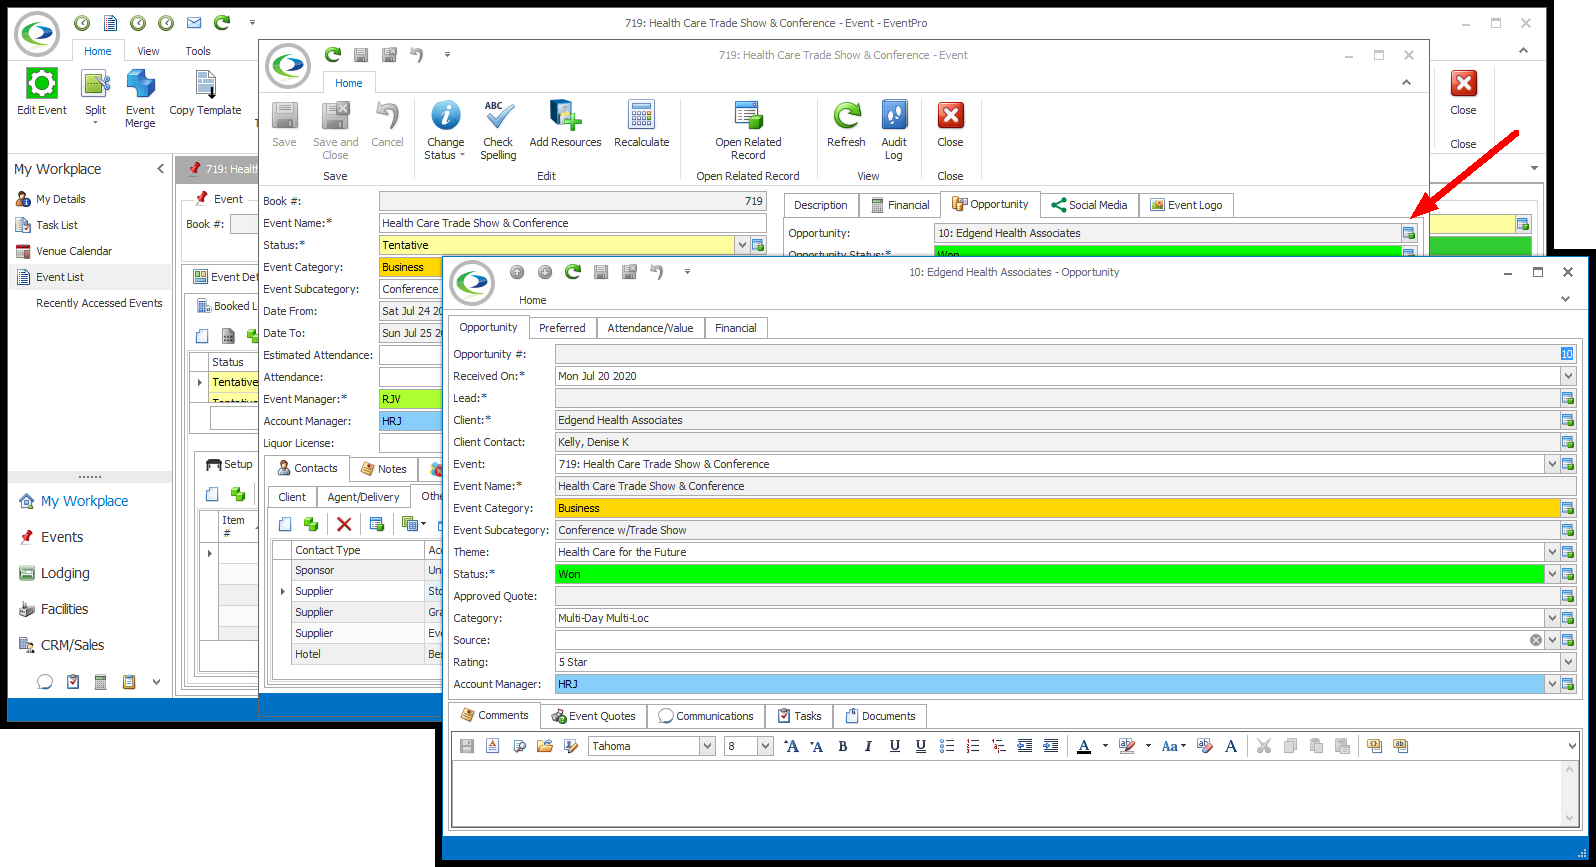Screen dimensions: 1596x867
Task: Click the increase indent icon in comments toolbar
Action: click(x=1051, y=746)
